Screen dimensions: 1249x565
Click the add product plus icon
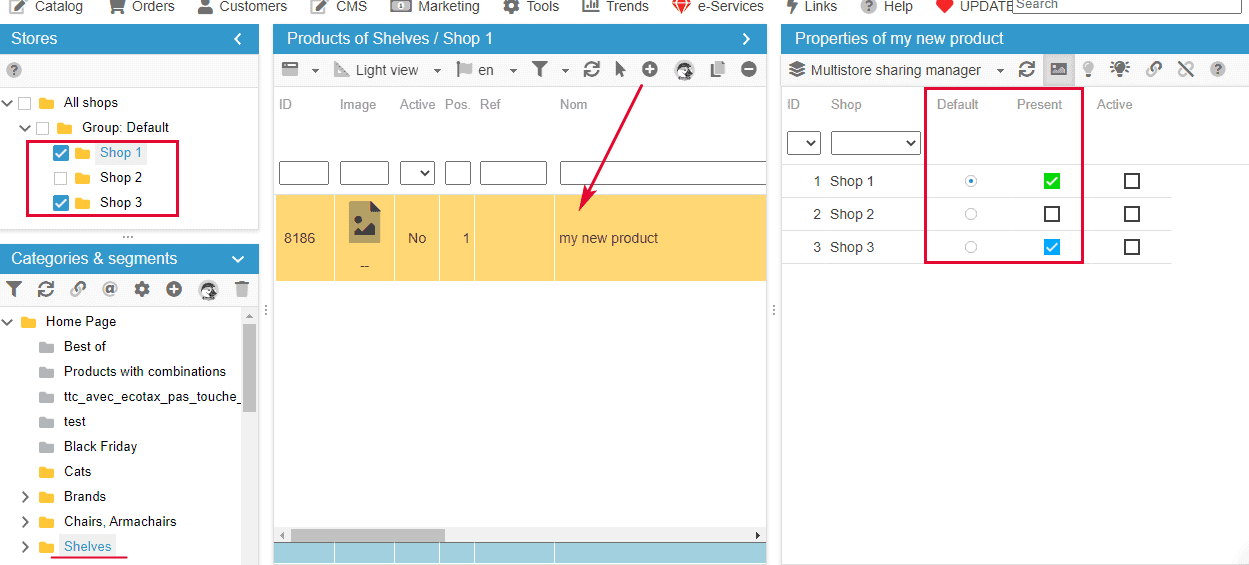tap(650, 70)
